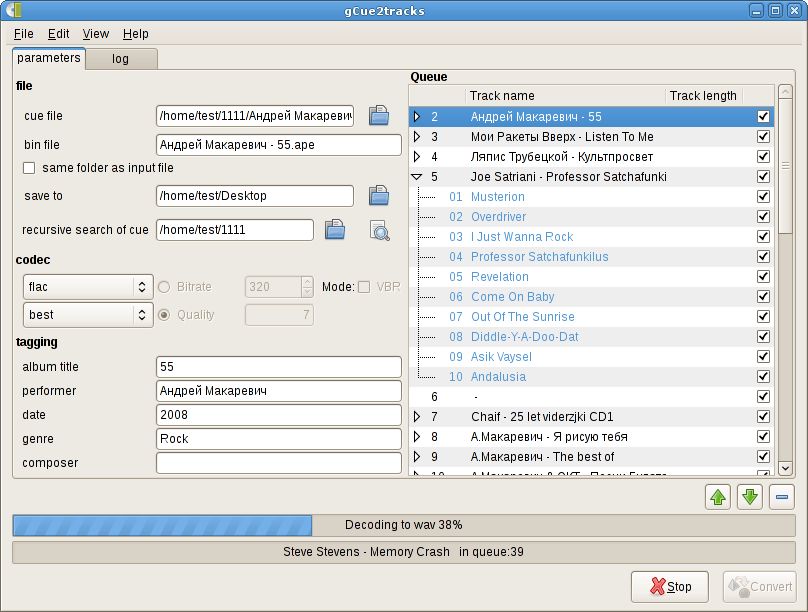Uncheck the track Мои Ракеты Вверх

[763, 136]
